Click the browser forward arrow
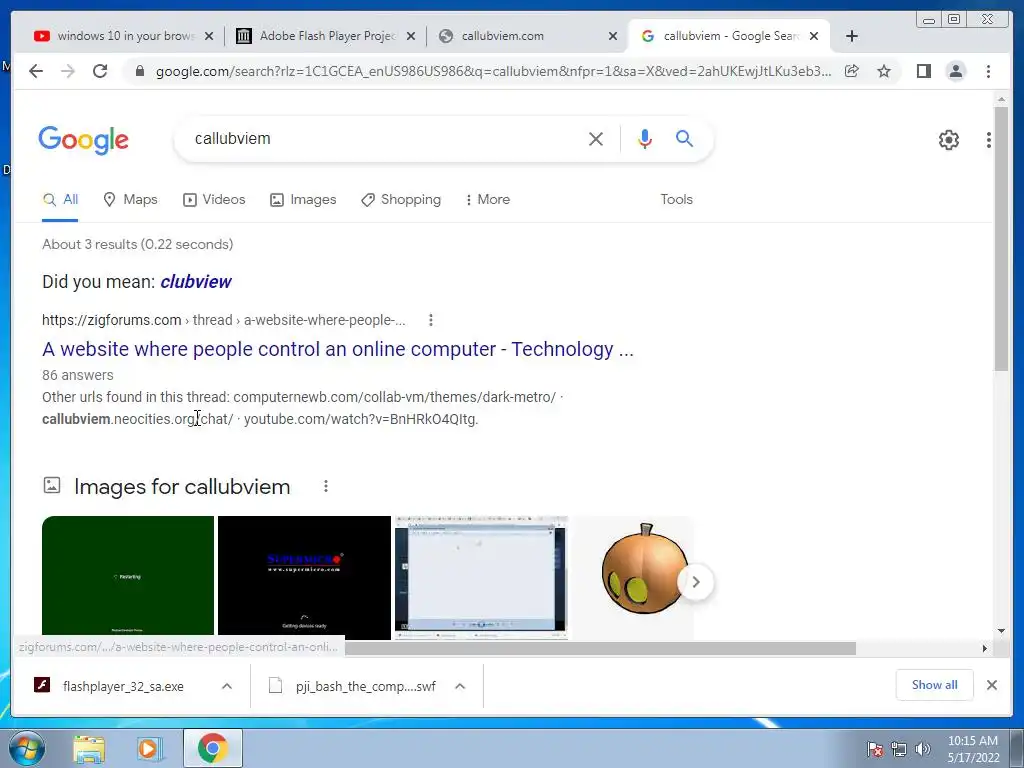The width and height of the screenshot is (1024, 768). coord(68,71)
